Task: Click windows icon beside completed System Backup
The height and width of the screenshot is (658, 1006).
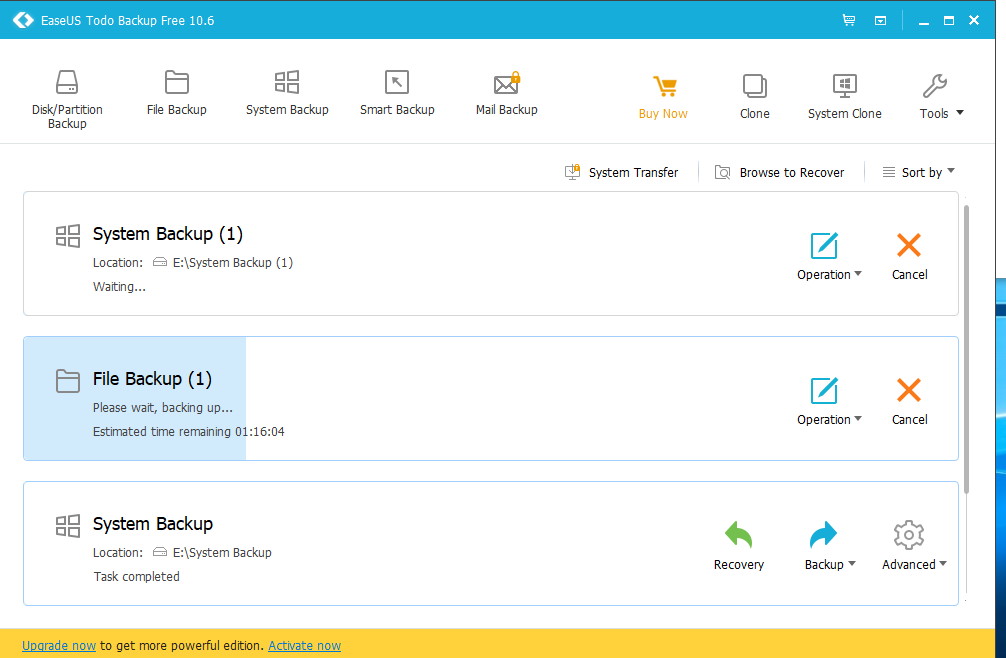Action: click(68, 525)
